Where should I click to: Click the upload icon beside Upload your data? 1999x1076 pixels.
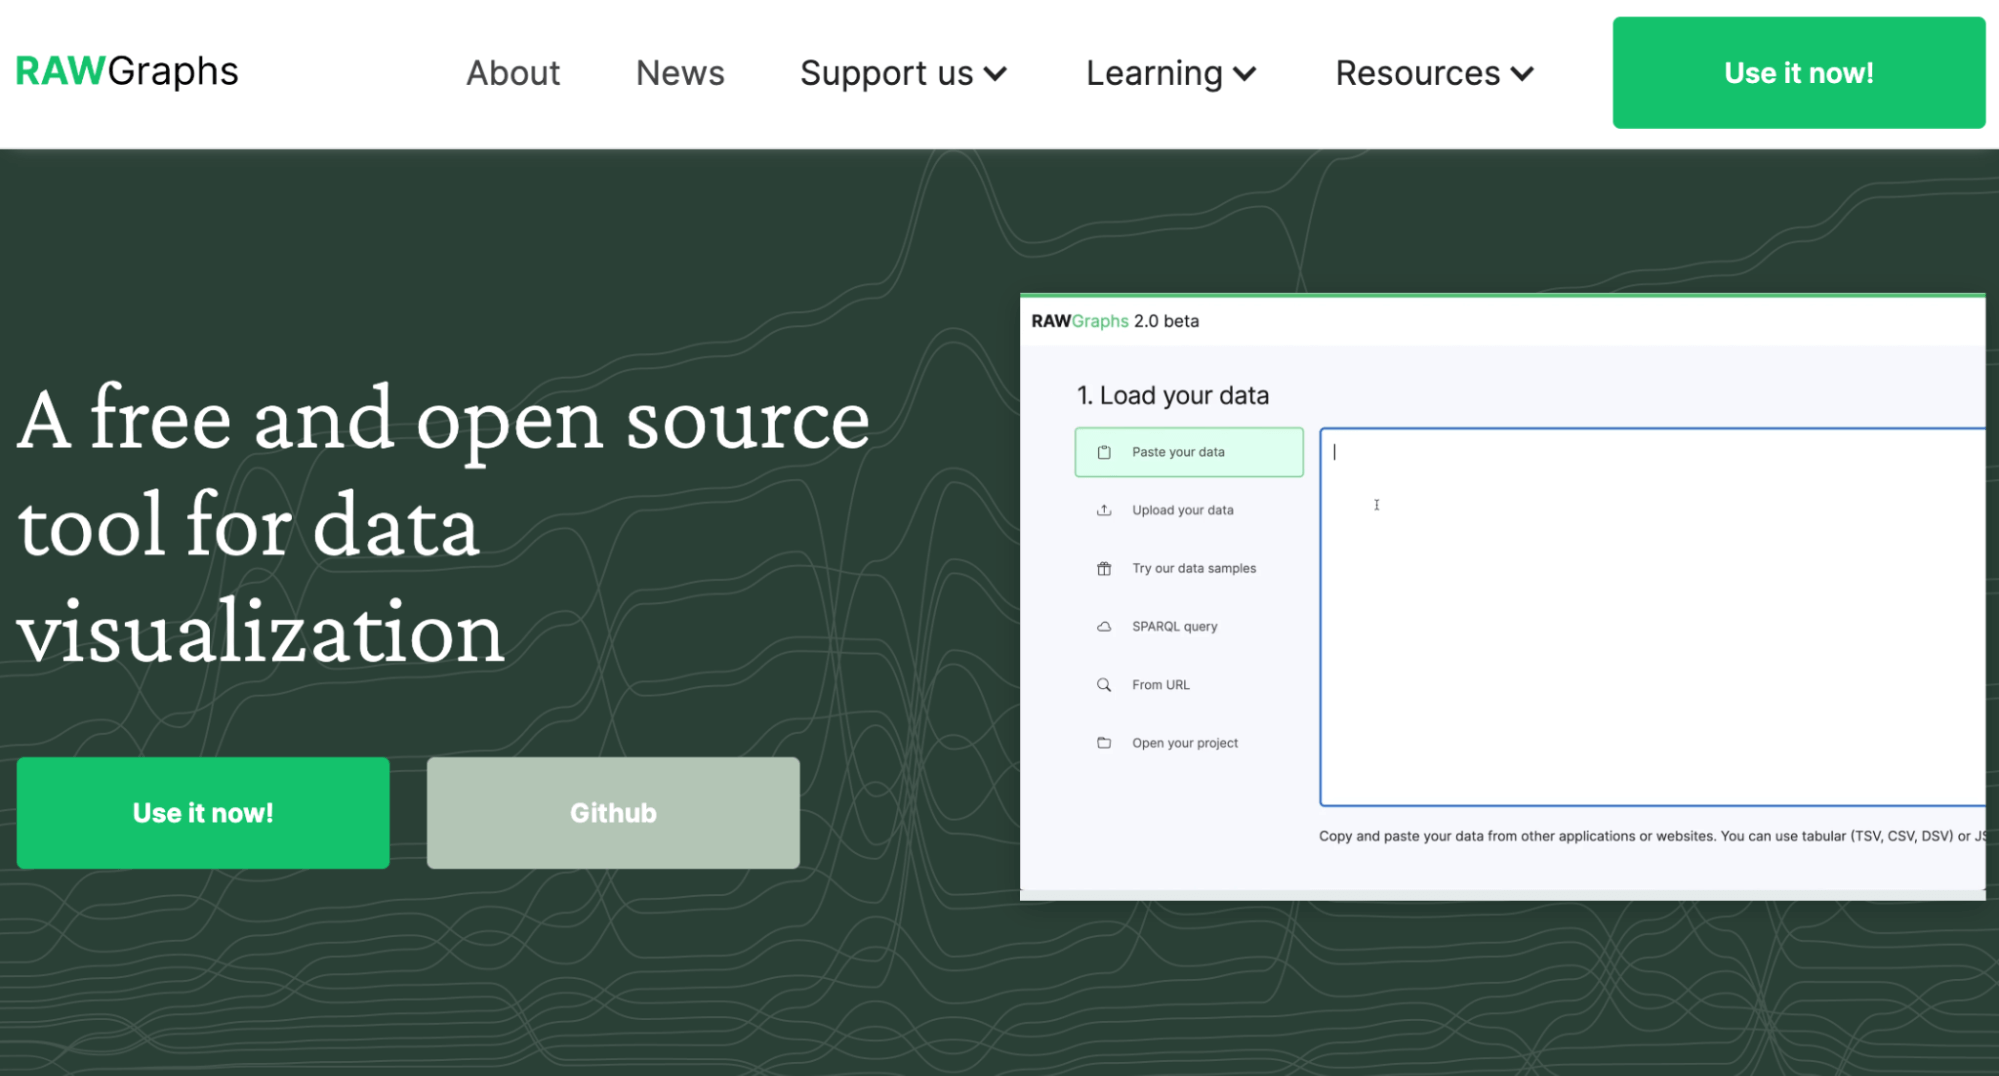coord(1104,510)
